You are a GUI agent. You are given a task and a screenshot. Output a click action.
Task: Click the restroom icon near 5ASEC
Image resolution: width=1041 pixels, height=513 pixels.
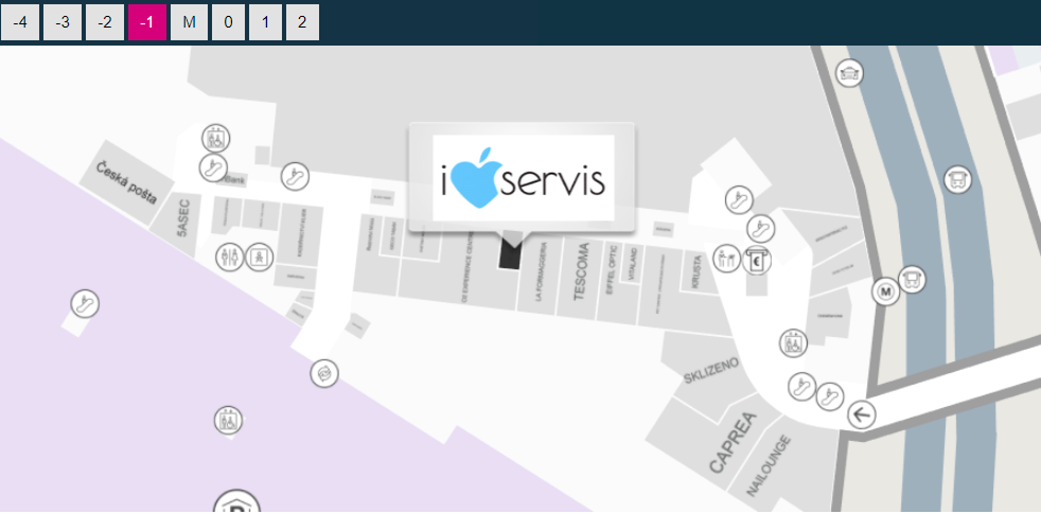click(x=230, y=257)
